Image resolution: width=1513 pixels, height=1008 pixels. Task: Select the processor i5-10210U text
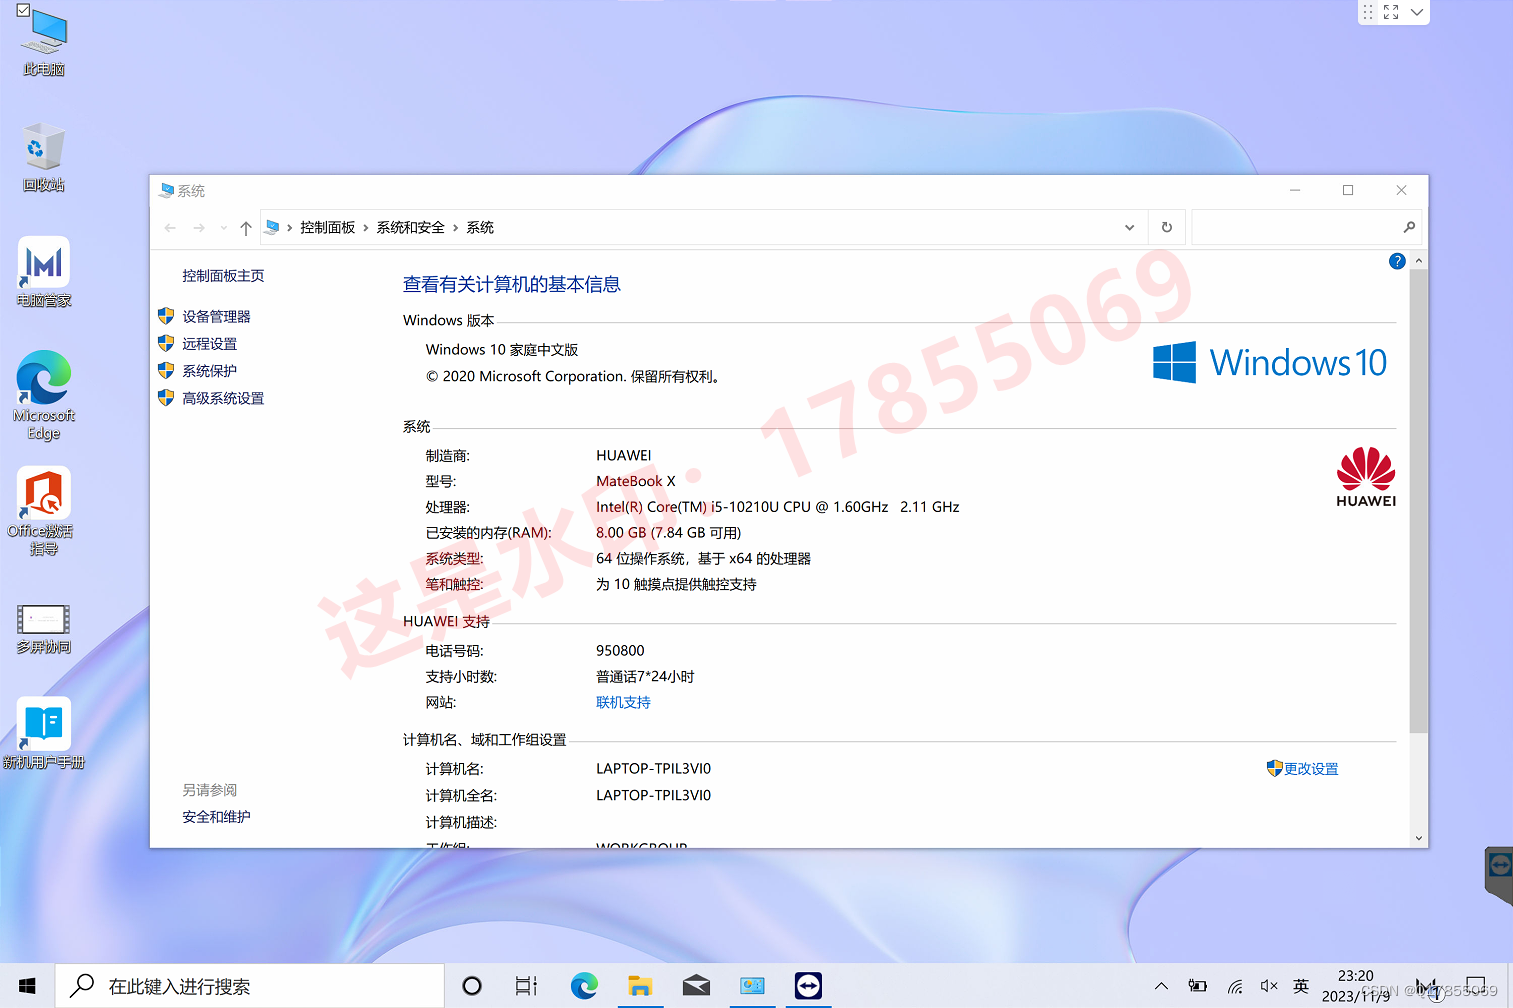(777, 508)
